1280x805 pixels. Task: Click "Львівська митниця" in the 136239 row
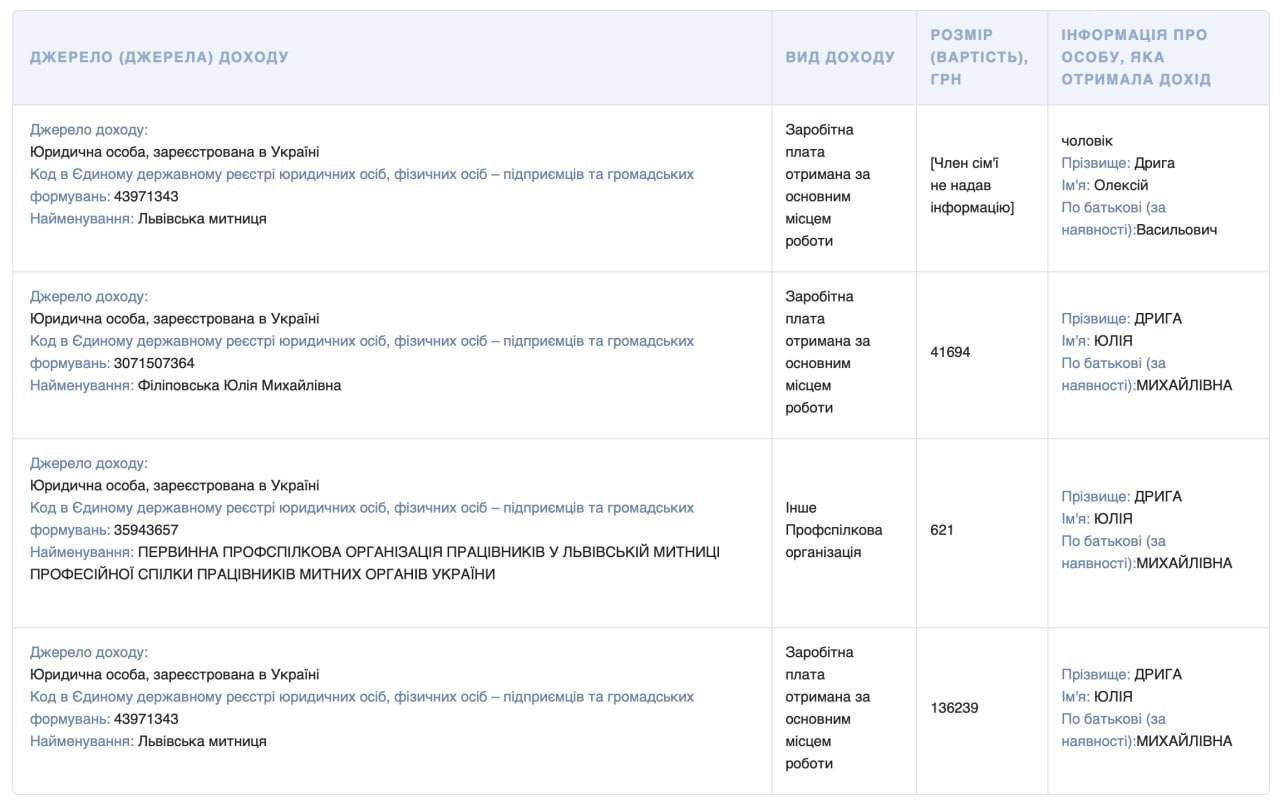(202, 741)
